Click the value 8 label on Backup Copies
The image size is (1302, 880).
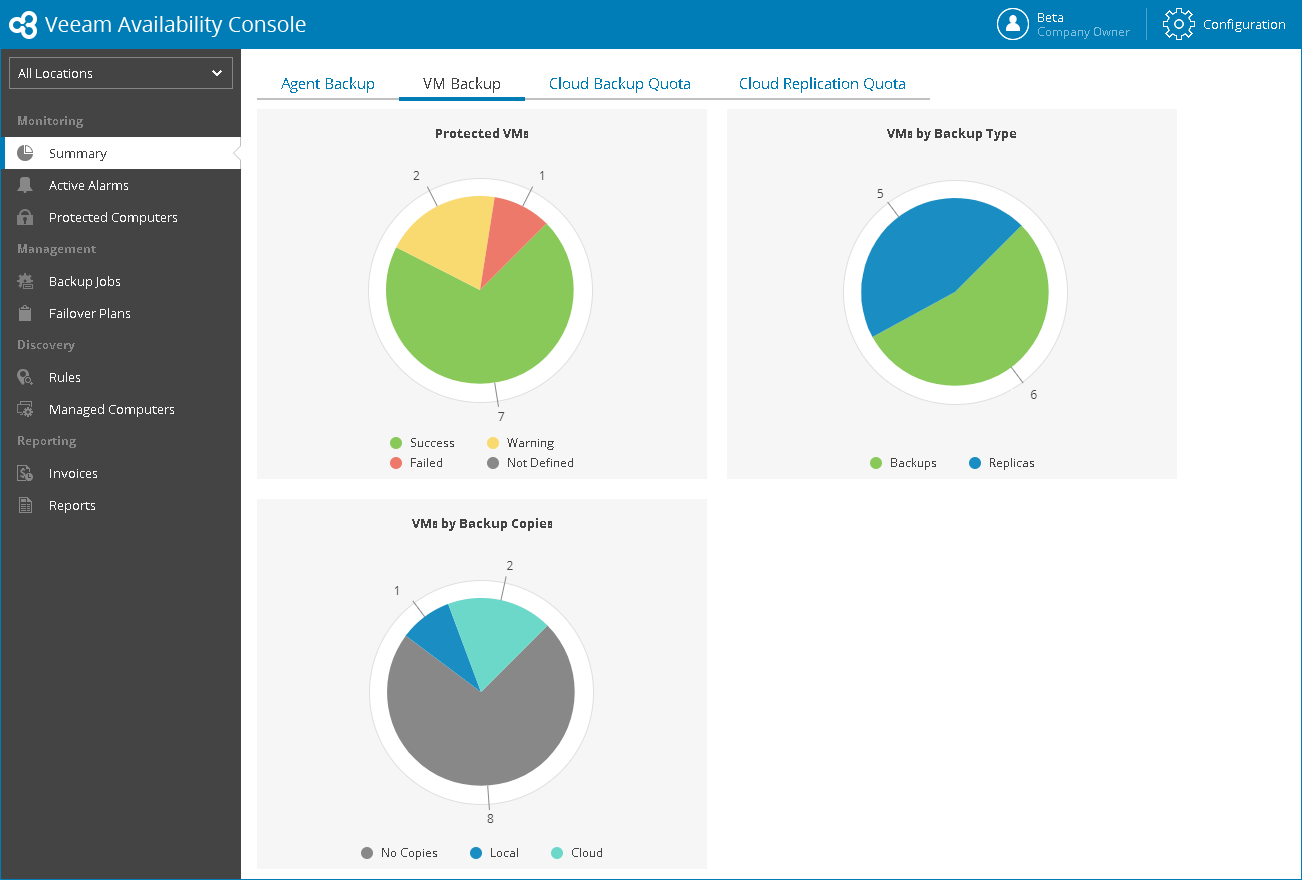pos(490,818)
